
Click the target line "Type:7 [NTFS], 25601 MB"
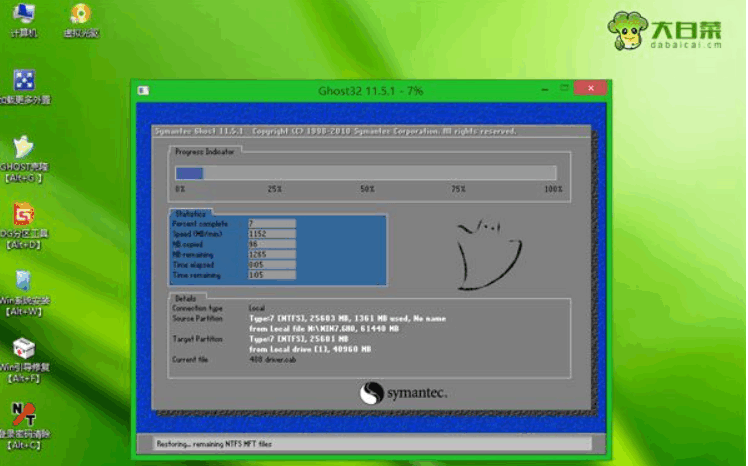click(x=299, y=339)
